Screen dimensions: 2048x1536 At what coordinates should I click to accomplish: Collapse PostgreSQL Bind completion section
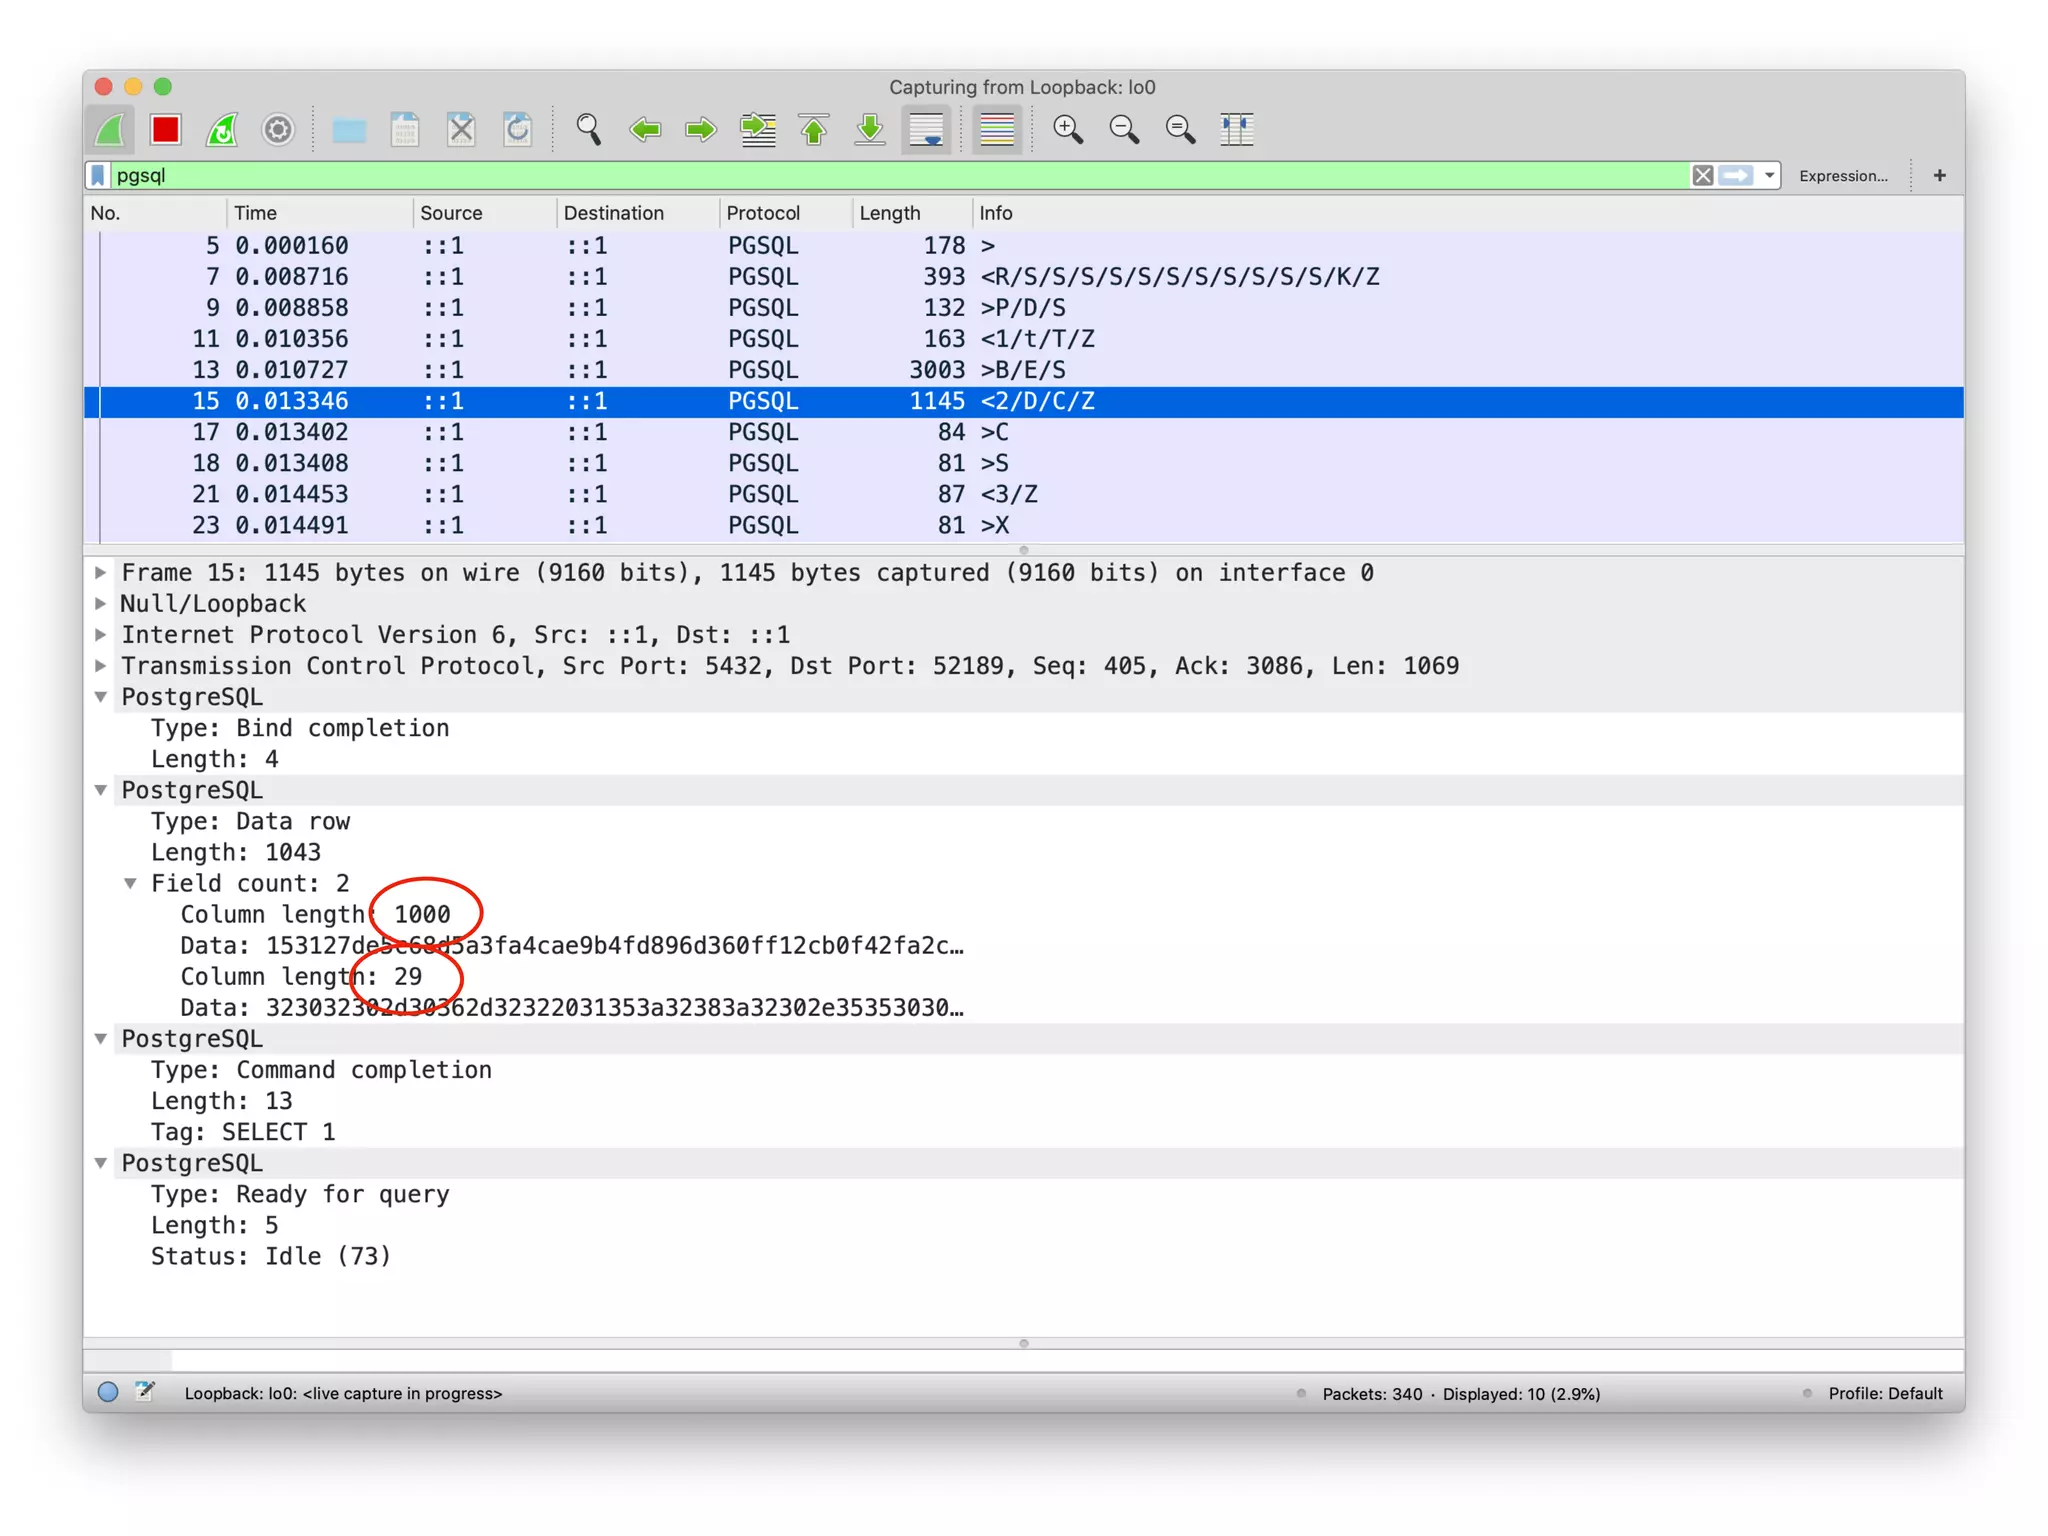pyautogui.click(x=101, y=697)
